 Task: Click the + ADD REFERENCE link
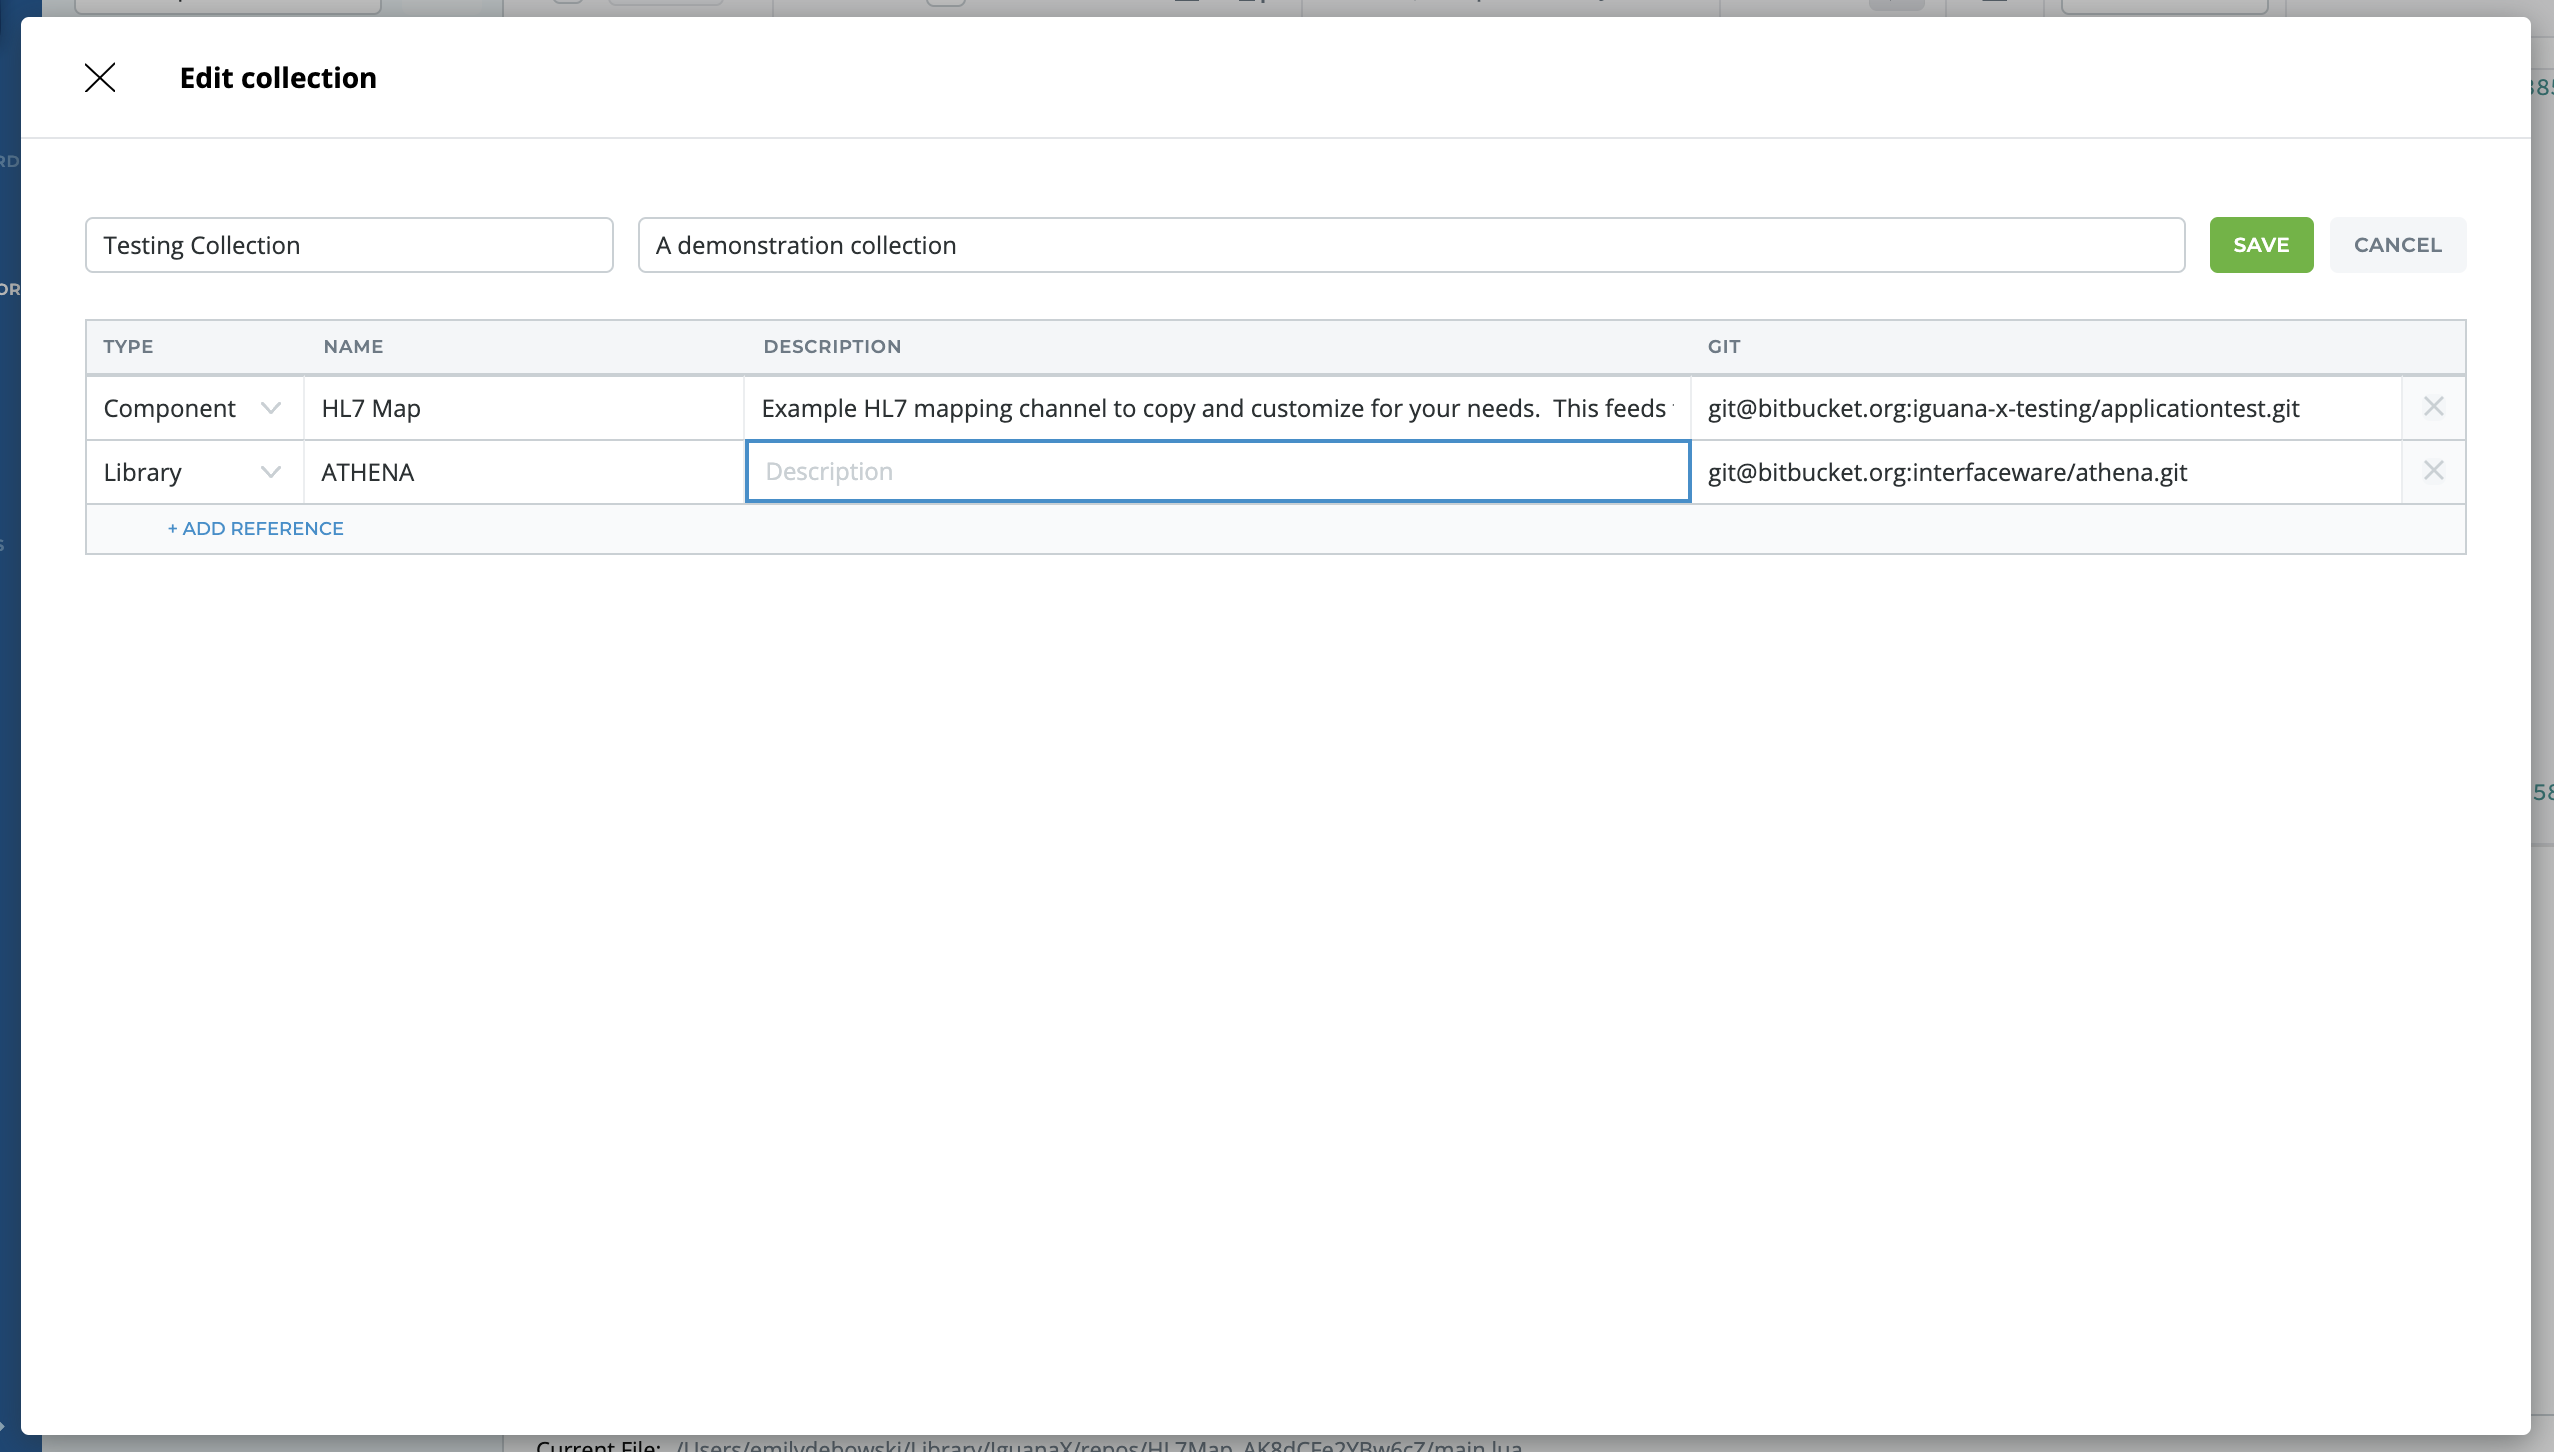(x=255, y=529)
